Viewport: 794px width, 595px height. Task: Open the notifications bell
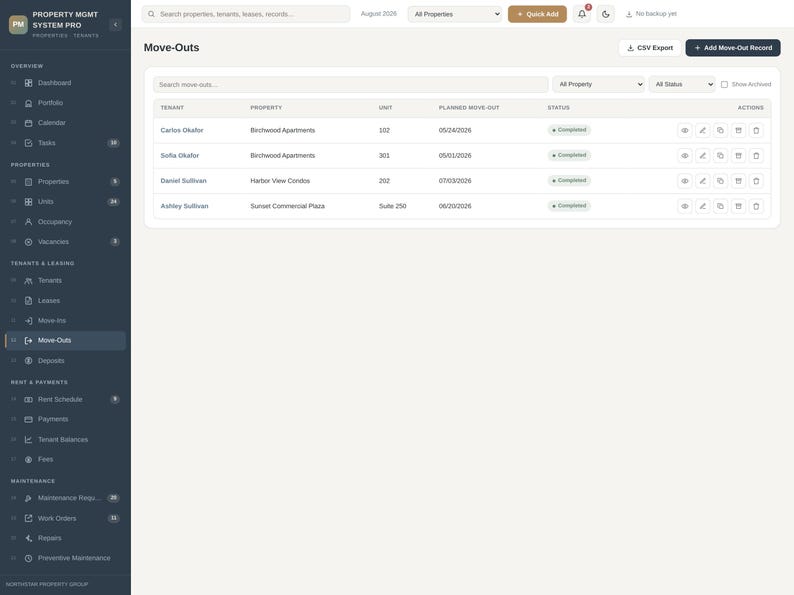[582, 14]
